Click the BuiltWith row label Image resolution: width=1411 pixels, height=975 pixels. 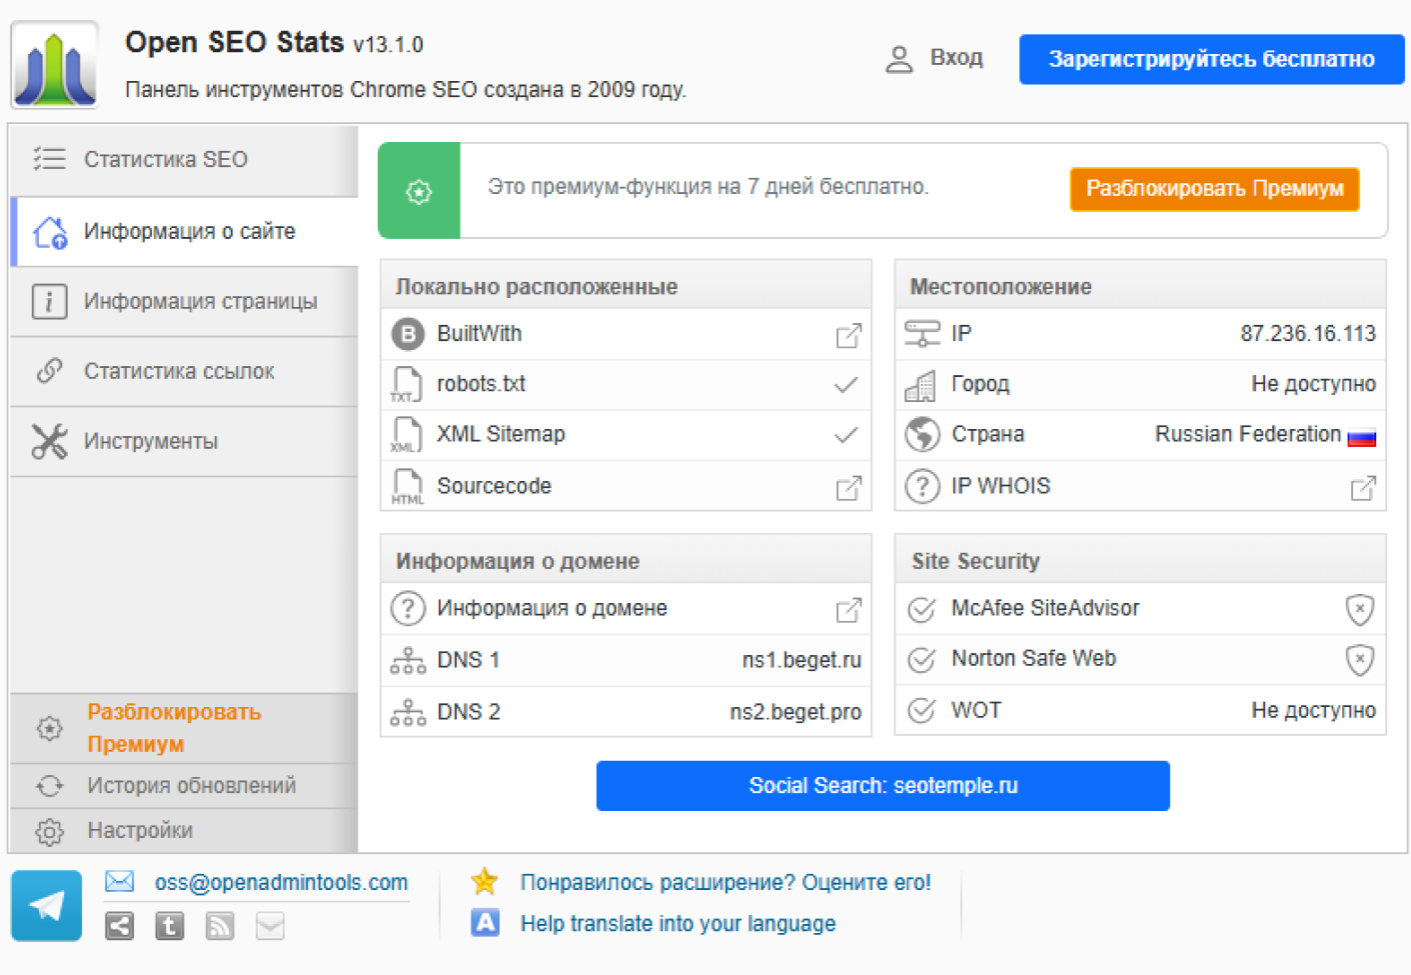479,334
